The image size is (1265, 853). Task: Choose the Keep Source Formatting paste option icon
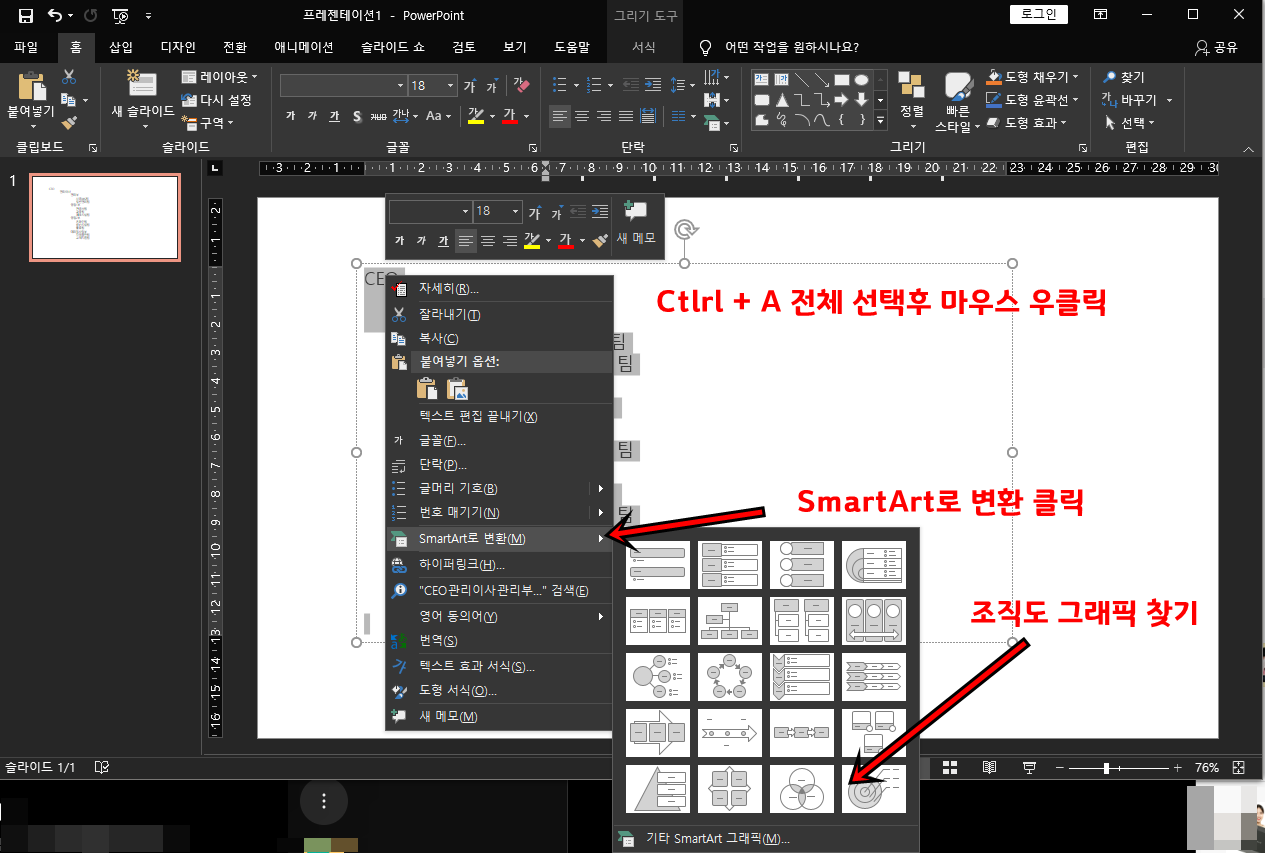tap(427, 389)
